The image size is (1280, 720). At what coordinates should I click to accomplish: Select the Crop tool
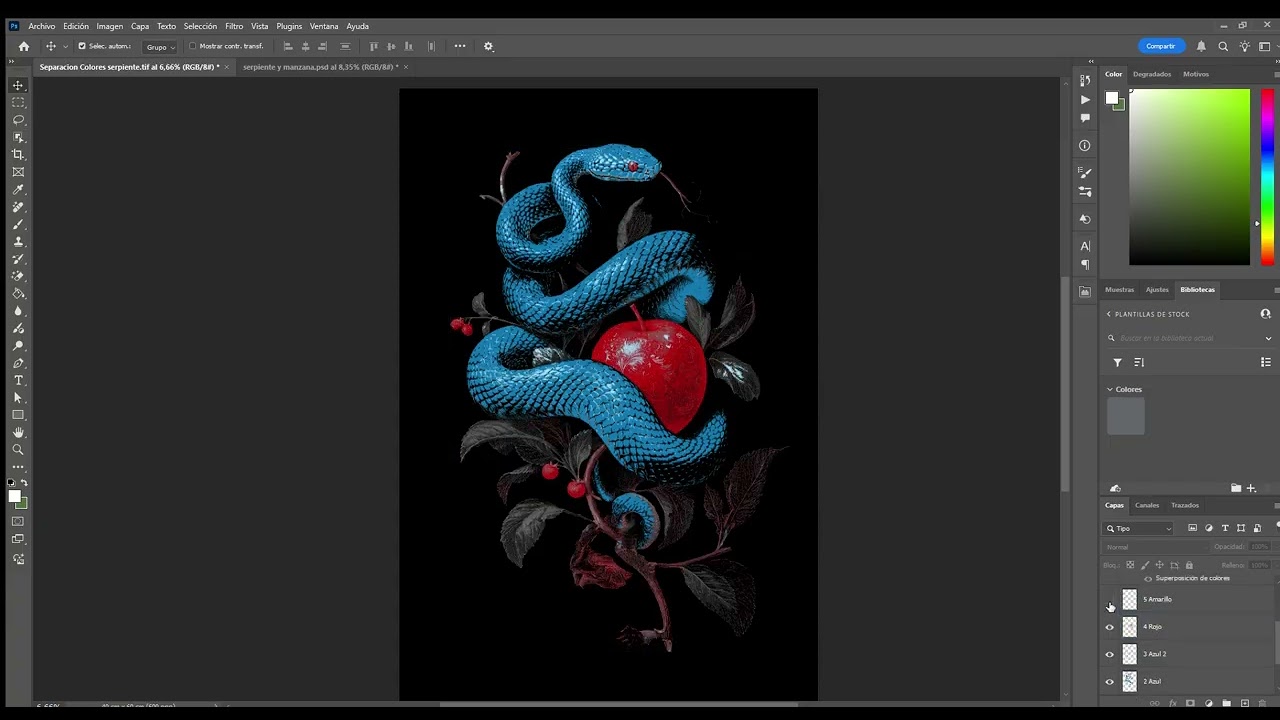pos(18,154)
